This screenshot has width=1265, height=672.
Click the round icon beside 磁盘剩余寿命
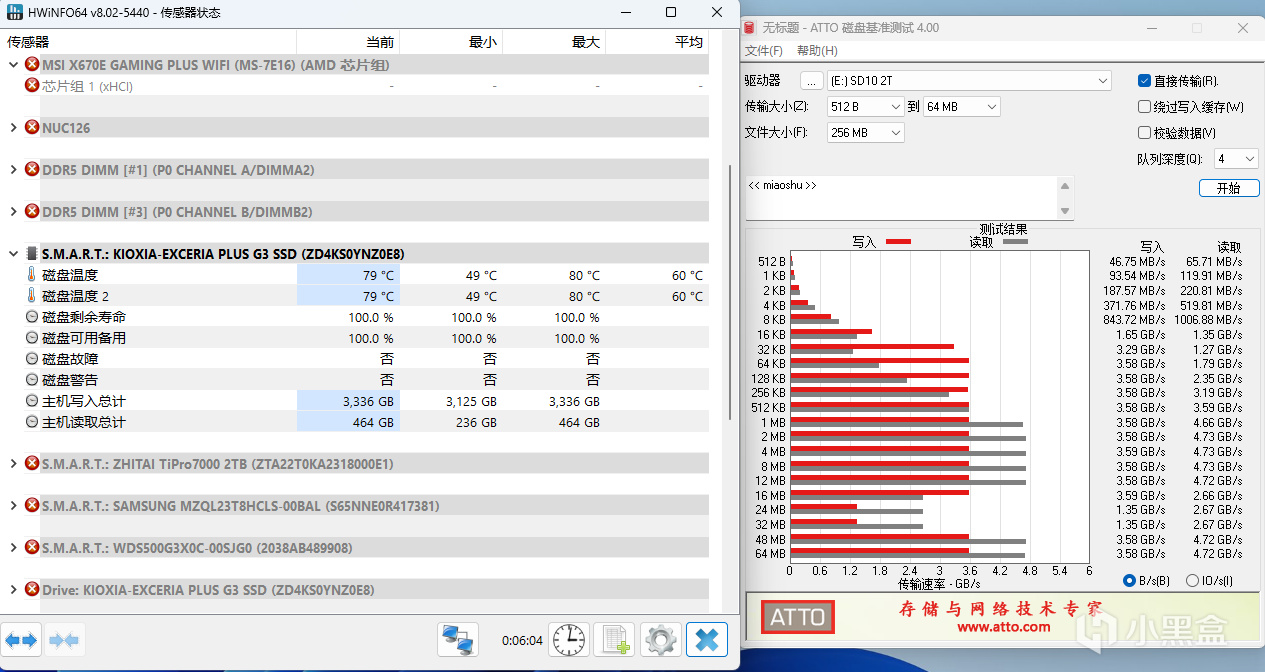tap(32, 317)
